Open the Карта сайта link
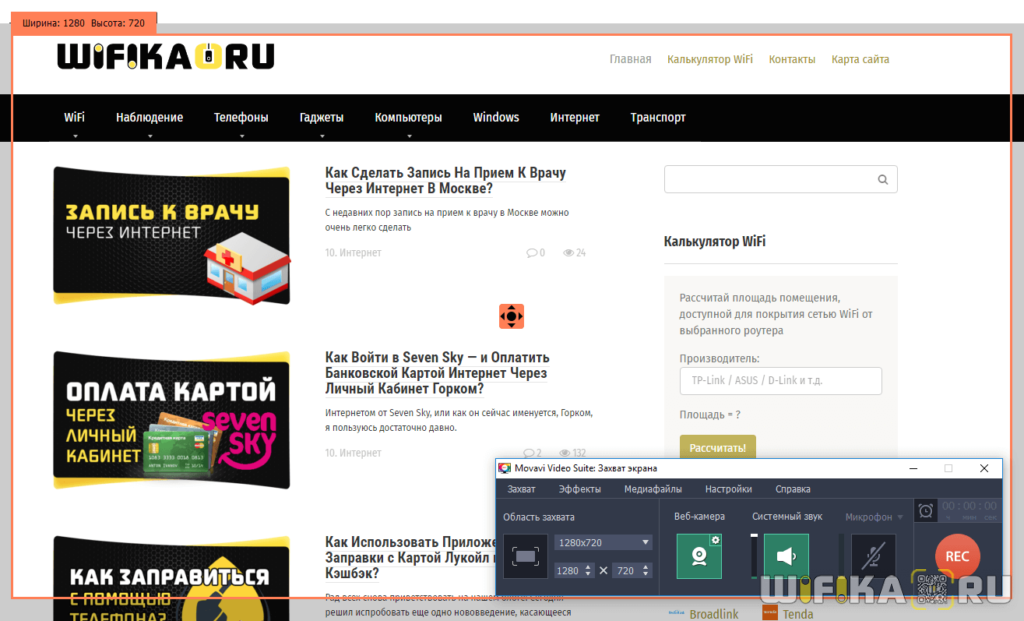Image resolution: width=1024 pixels, height=621 pixels. [x=860, y=59]
